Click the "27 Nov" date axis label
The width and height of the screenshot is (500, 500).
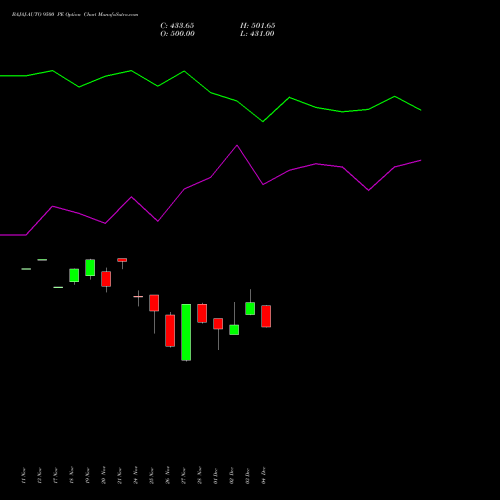(183, 475)
